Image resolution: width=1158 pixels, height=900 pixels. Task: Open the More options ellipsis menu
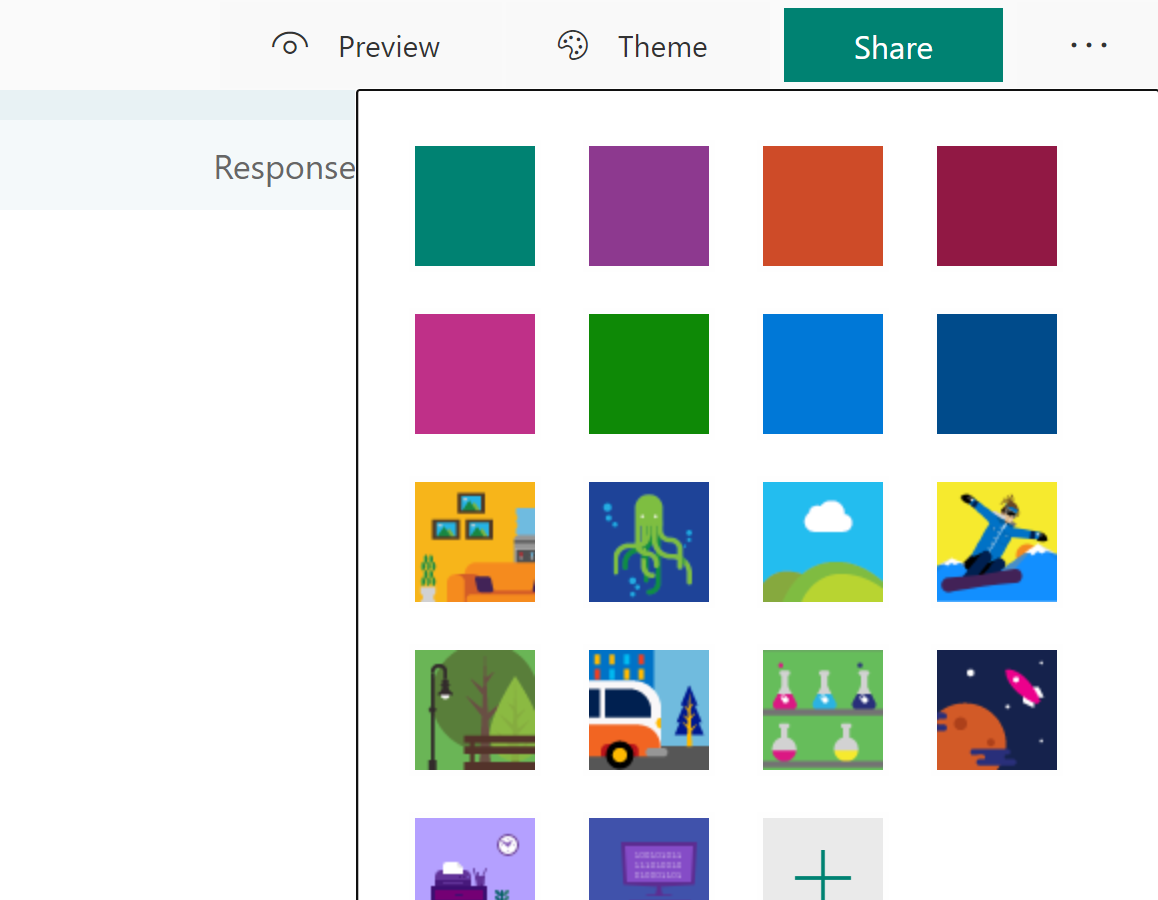tap(1089, 45)
